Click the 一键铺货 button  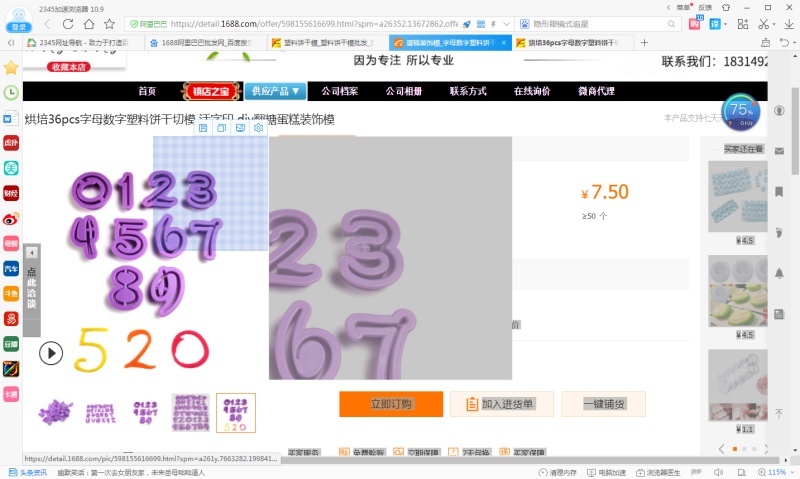click(603, 404)
